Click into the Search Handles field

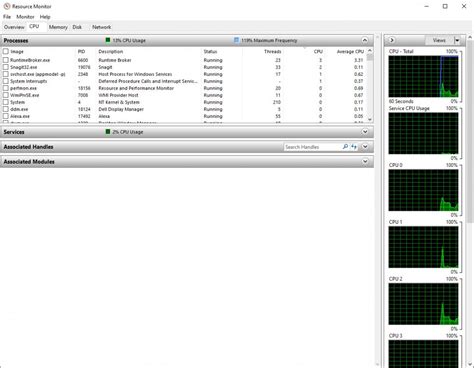pos(312,147)
